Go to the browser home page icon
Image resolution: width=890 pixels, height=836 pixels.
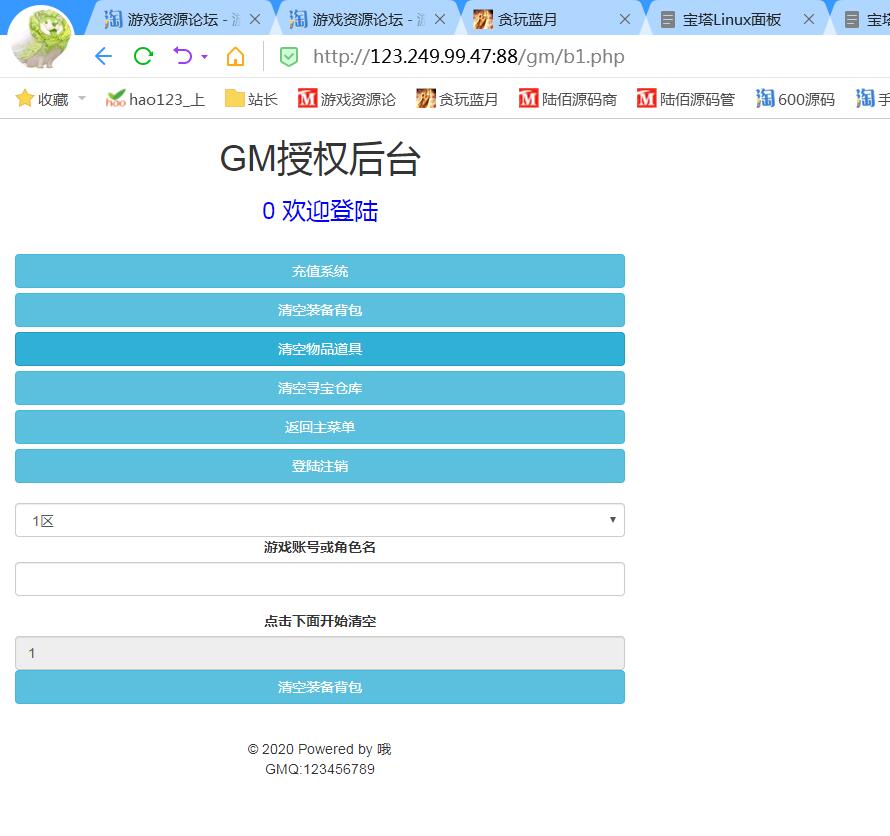pyautogui.click(x=235, y=56)
